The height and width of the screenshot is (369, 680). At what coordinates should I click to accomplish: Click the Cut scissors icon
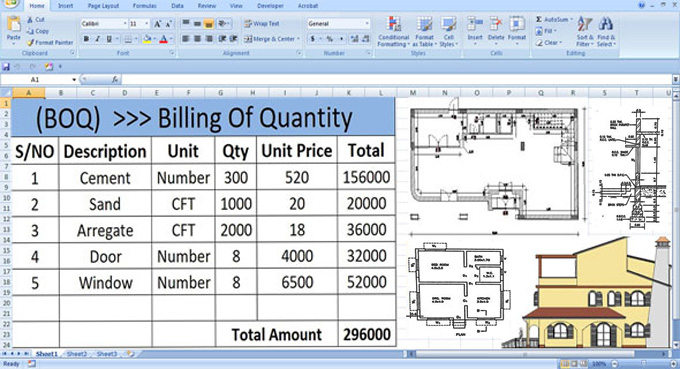click(x=30, y=20)
